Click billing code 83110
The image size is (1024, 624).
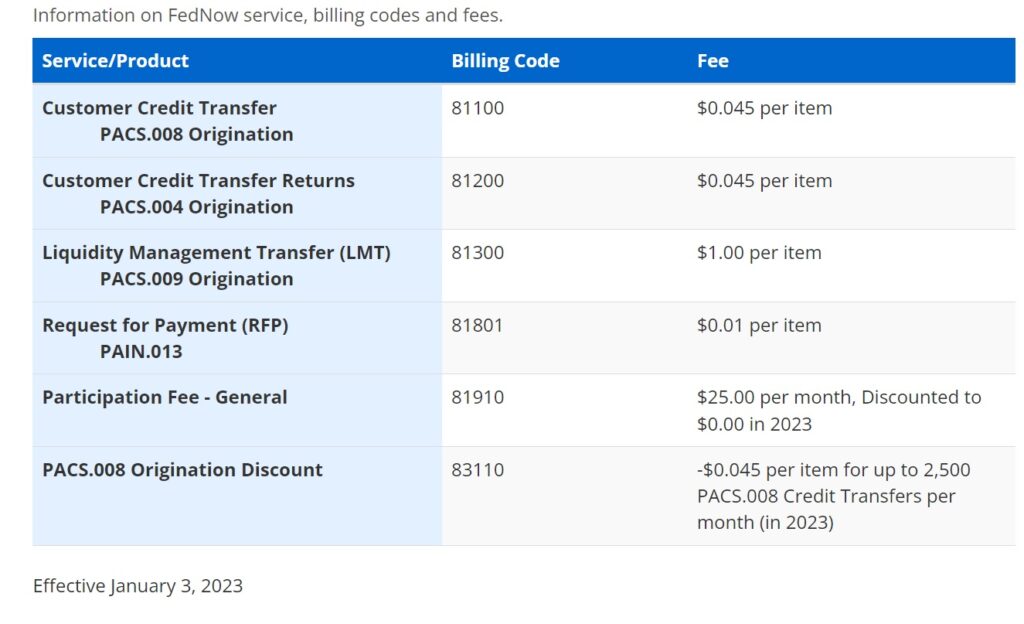478,470
